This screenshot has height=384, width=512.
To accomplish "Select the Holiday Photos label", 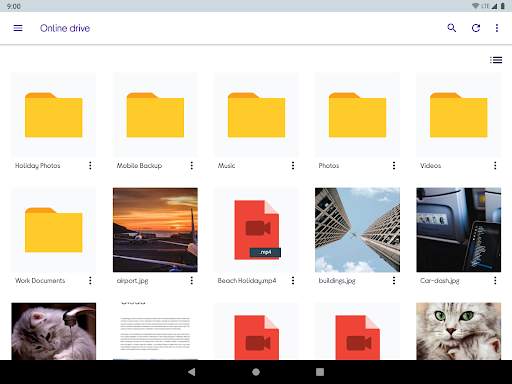I will click(x=38, y=166).
